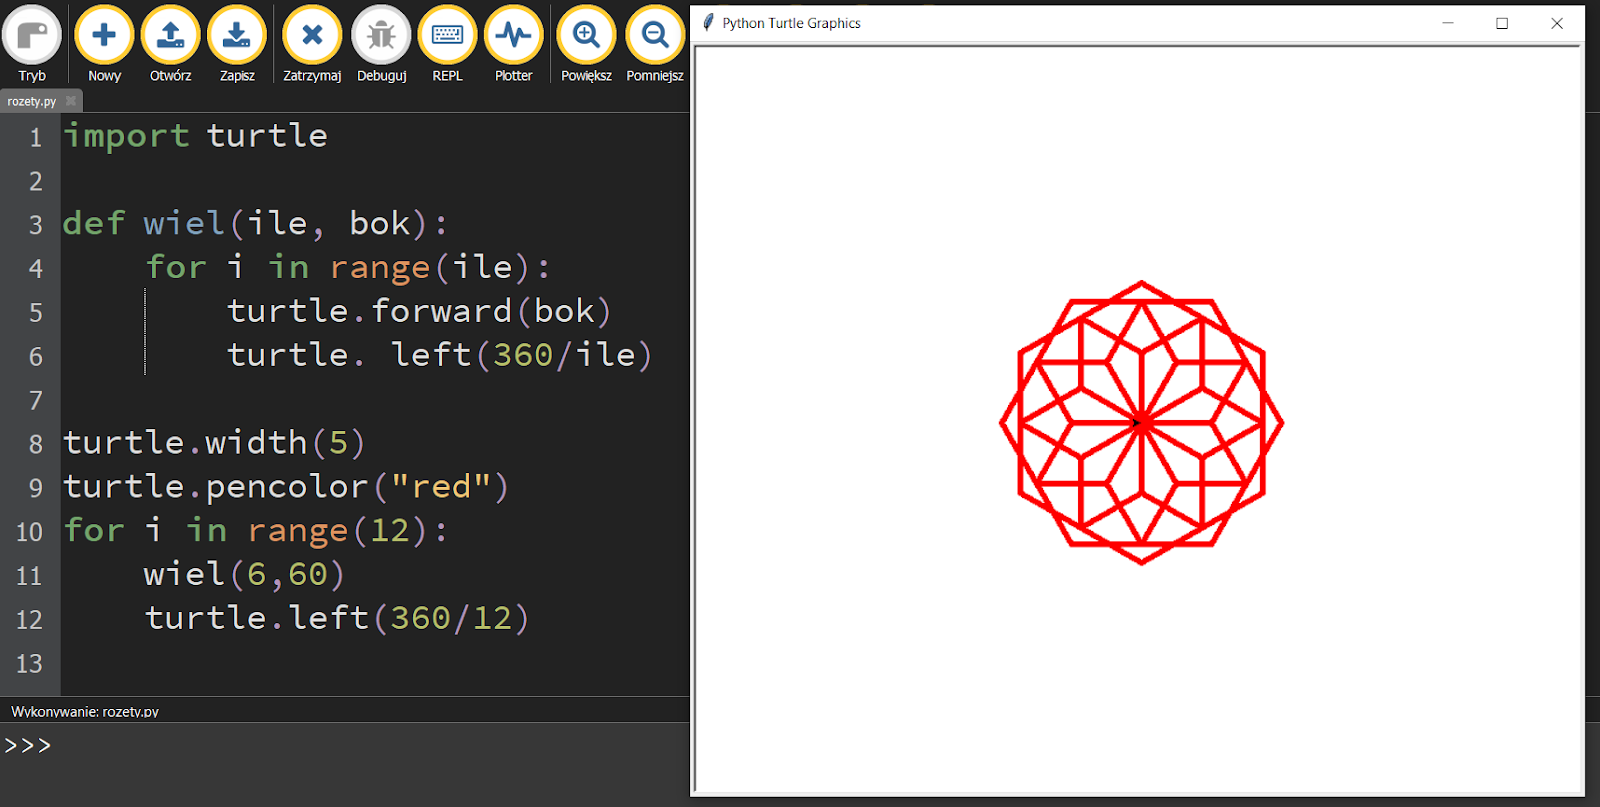Show the Plotter panel
The image size is (1600, 807).
[513, 44]
